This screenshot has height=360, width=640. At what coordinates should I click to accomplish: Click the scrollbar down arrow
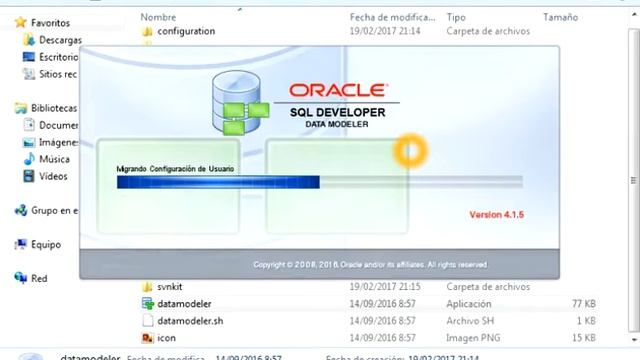[x=634, y=339]
